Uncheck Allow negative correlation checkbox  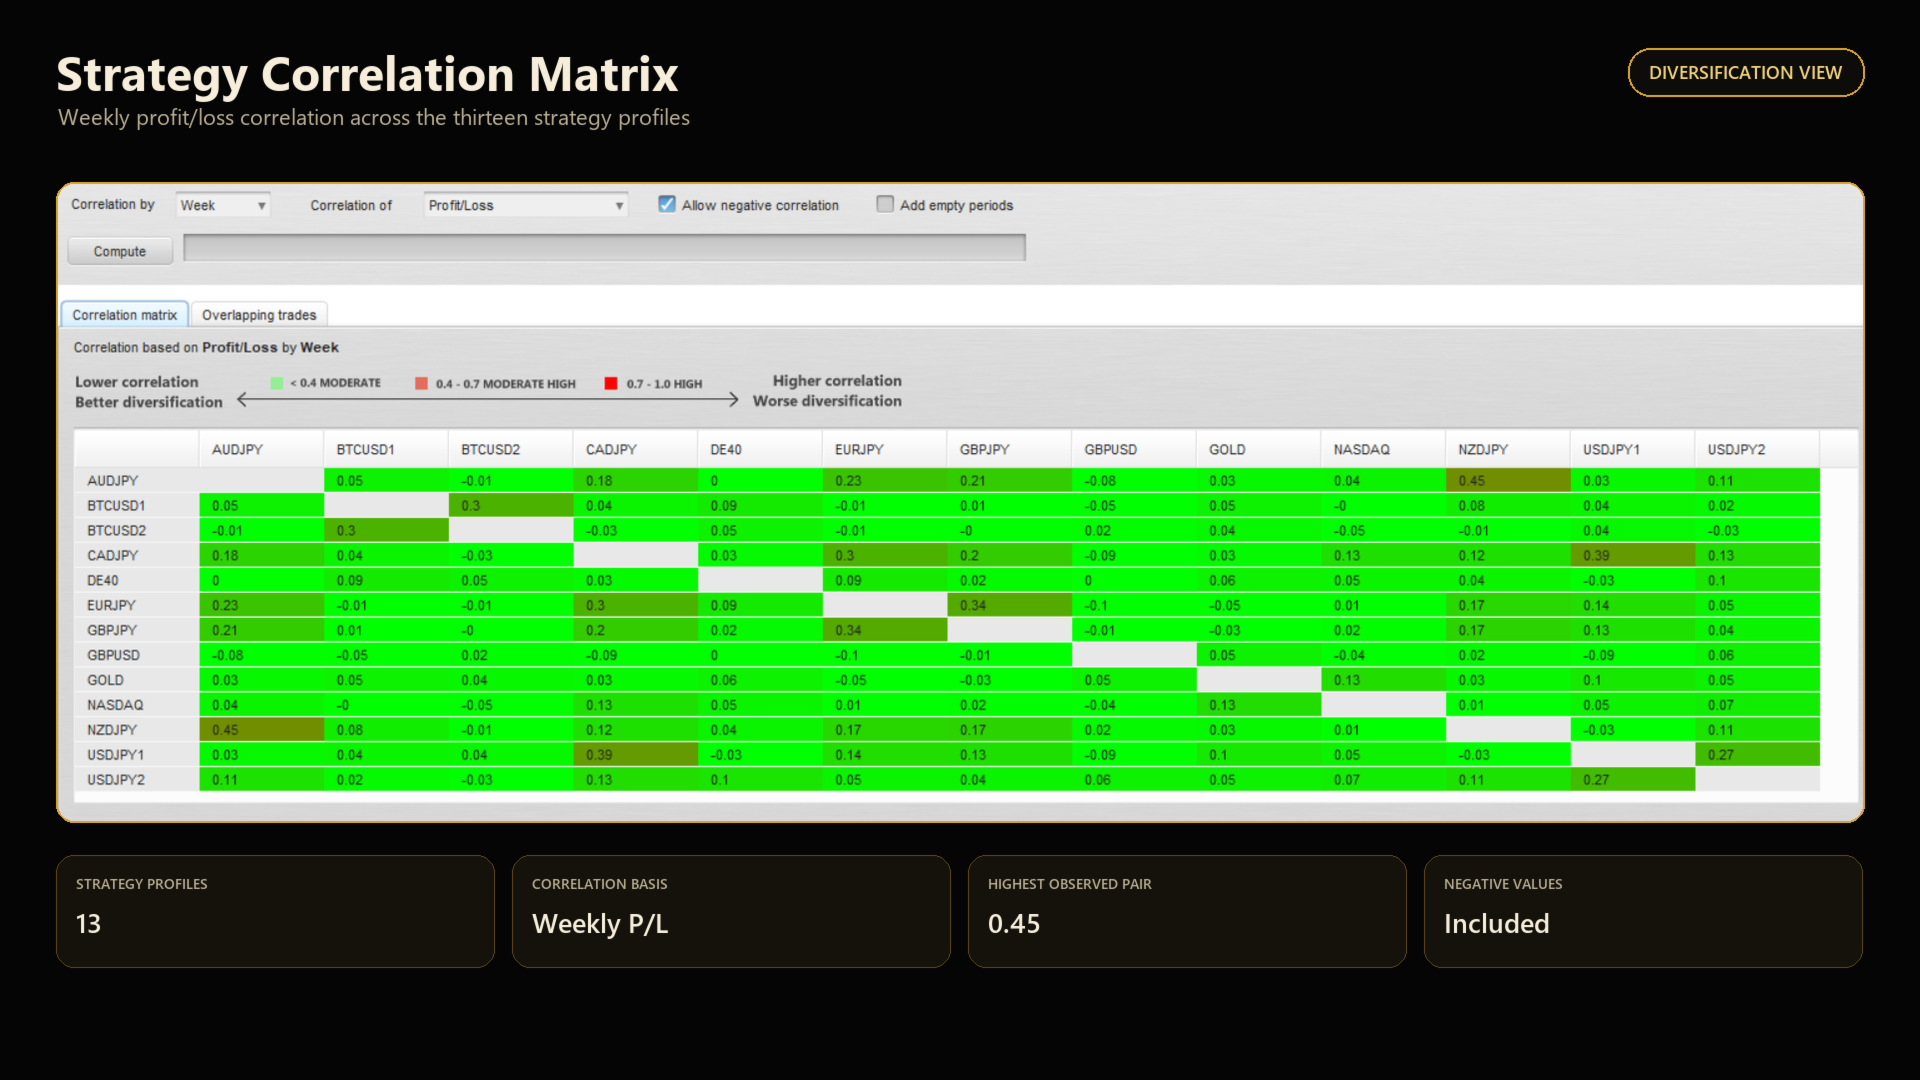click(667, 204)
